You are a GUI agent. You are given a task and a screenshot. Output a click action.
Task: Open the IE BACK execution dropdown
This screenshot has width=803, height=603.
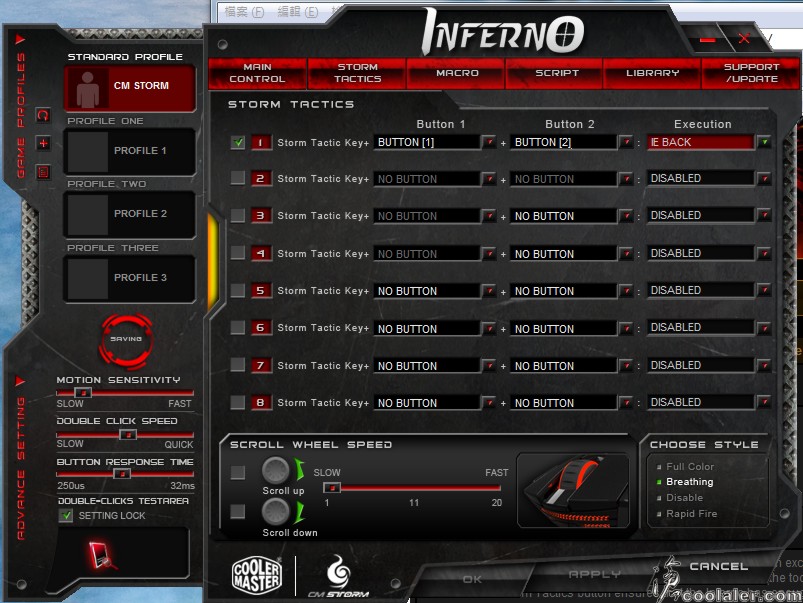tap(764, 142)
